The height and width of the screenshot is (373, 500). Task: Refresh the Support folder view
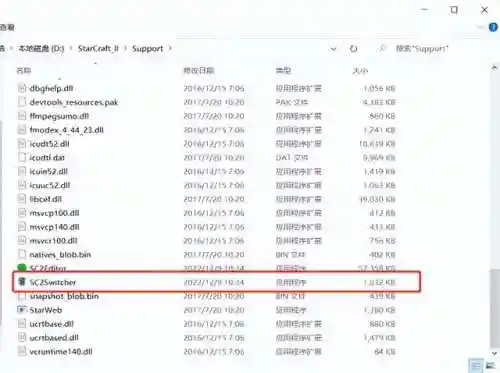[x=353, y=49]
